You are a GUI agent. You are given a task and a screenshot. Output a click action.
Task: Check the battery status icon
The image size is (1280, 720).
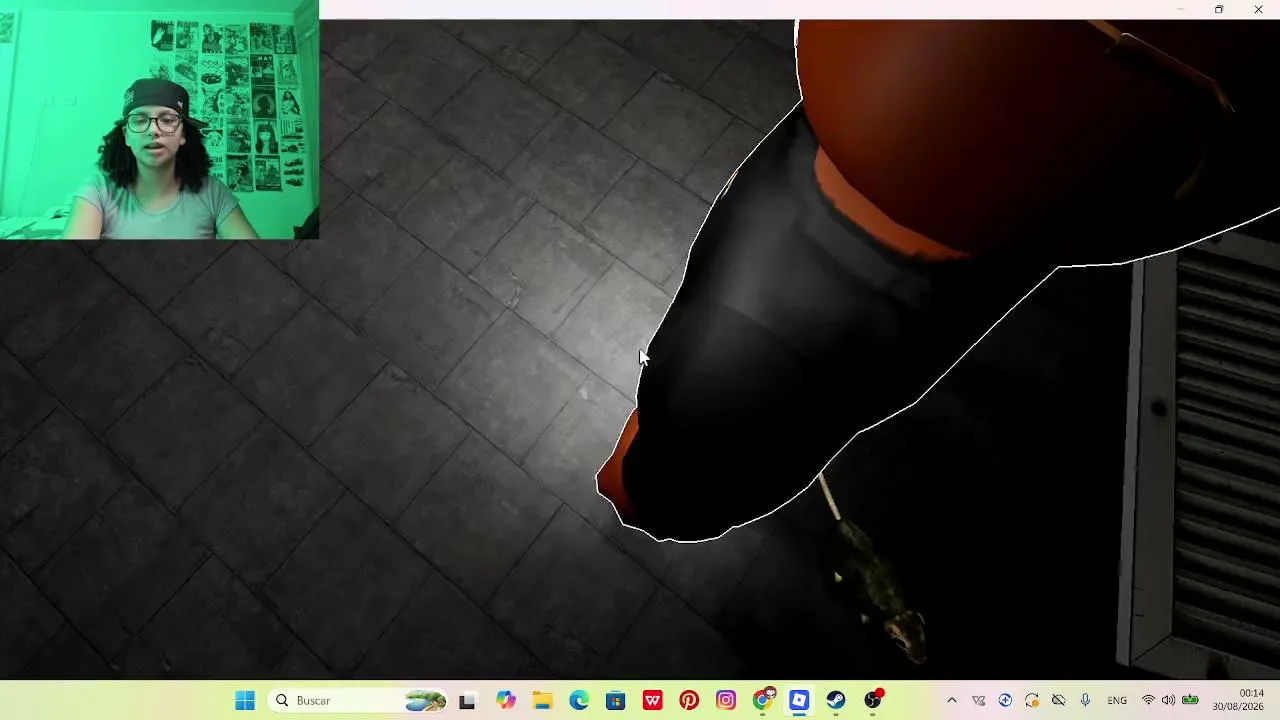pyautogui.click(x=1190, y=700)
